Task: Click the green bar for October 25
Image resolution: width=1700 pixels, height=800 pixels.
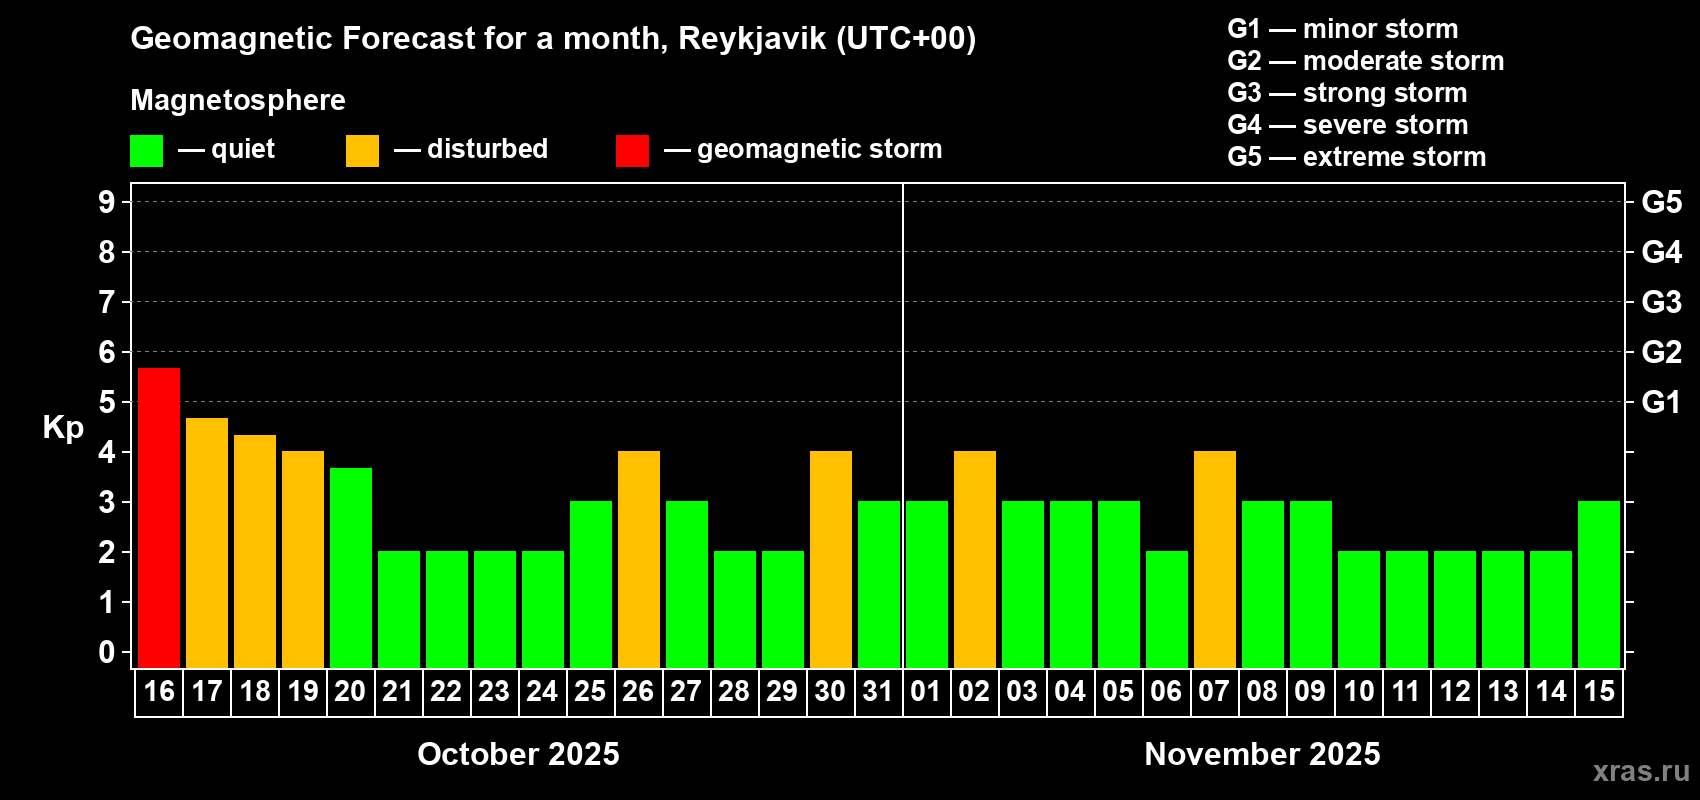Action: point(591,585)
